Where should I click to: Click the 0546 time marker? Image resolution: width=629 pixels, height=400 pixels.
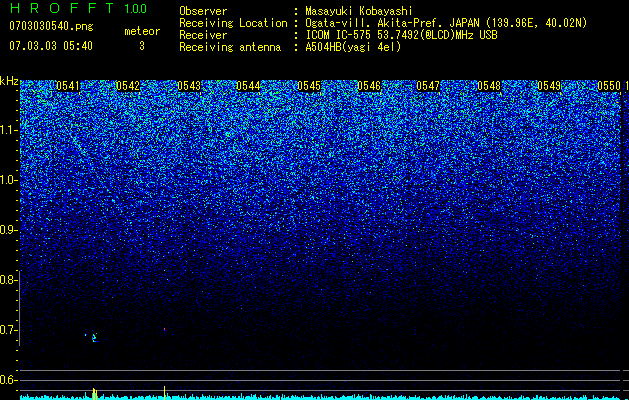pyautogui.click(x=369, y=86)
